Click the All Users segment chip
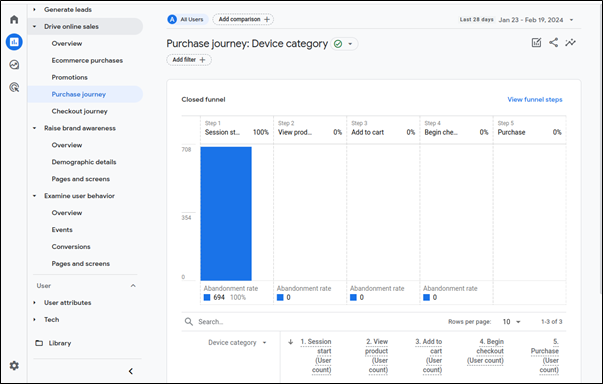 click(x=187, y=19)
